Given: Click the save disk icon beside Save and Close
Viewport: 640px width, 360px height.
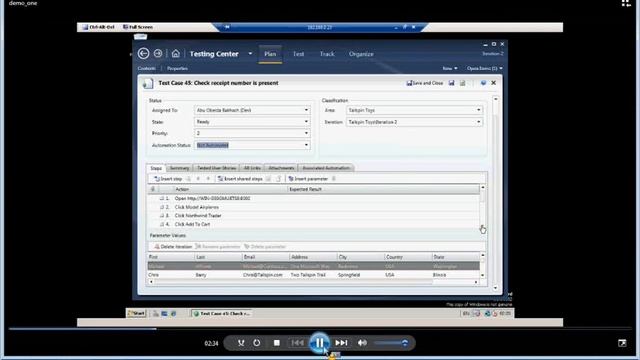Looking at the screenshot, I should click(x=451, y=83).
